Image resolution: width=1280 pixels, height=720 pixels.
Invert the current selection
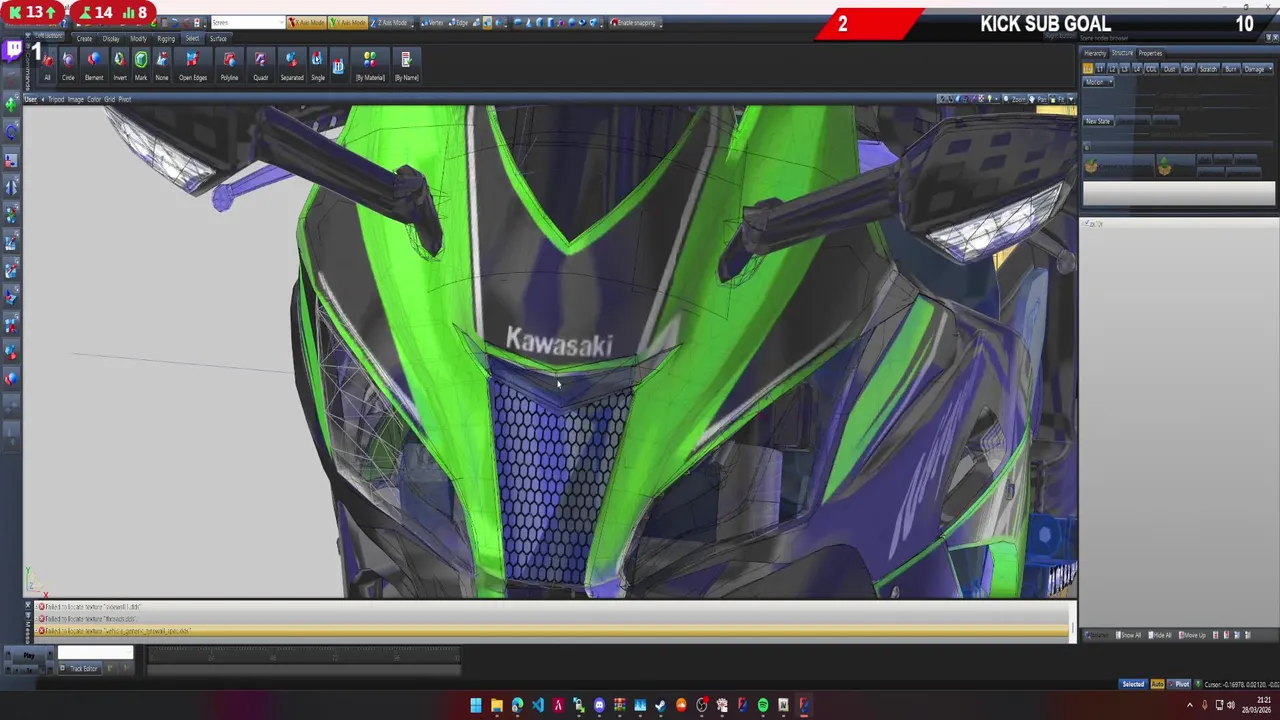coord(120,66)
